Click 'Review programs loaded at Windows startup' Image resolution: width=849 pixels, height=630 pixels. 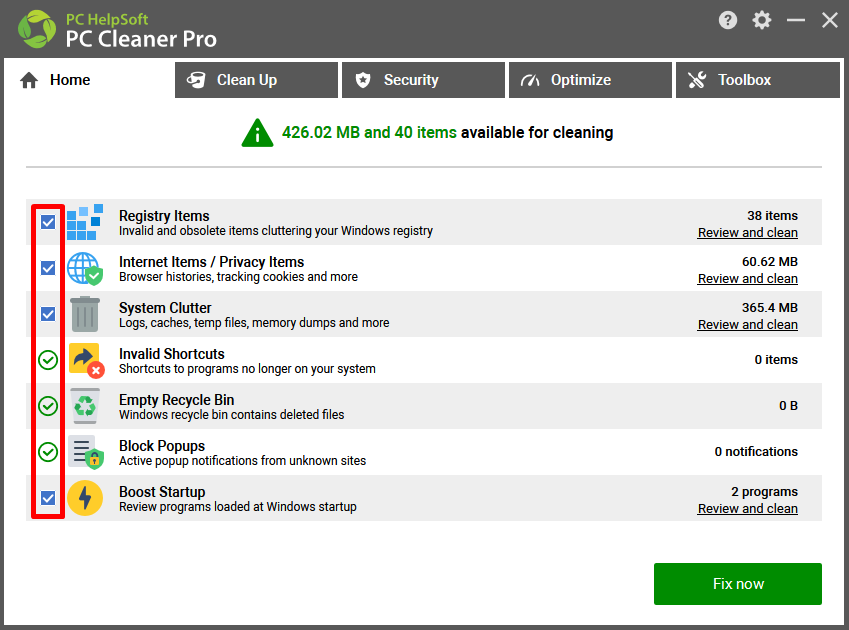click(238, 507)
